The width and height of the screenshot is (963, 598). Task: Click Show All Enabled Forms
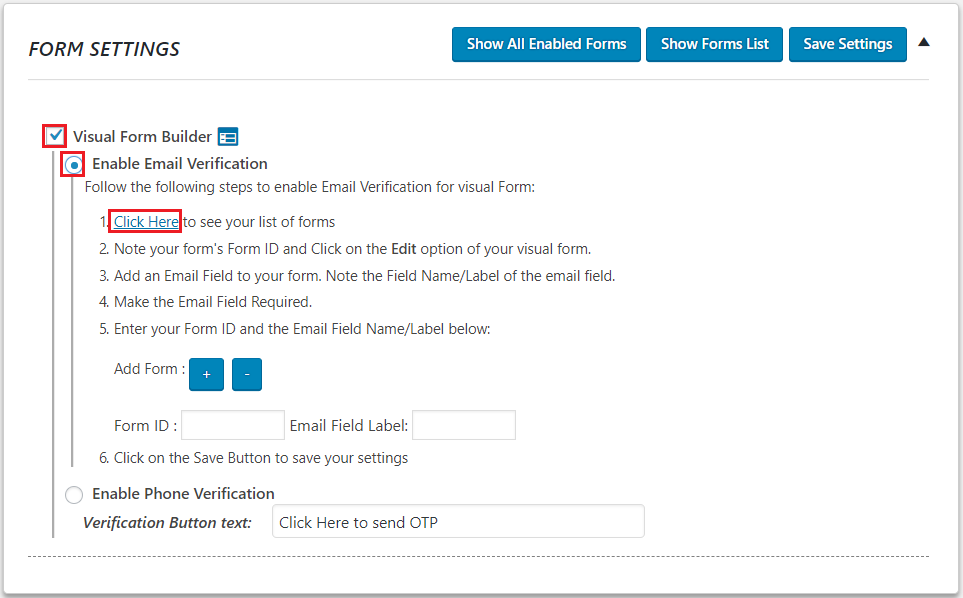pyautogui.click(x=545, y=44)
